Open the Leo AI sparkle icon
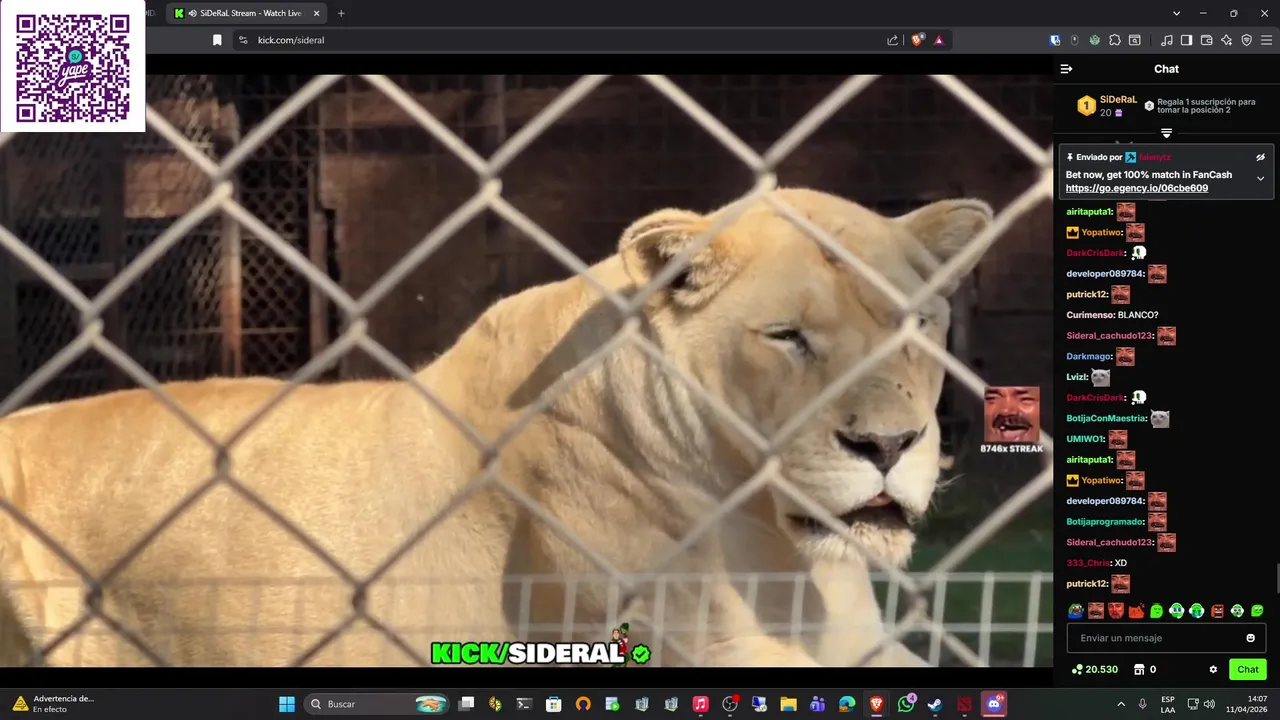 point(1226,40)
